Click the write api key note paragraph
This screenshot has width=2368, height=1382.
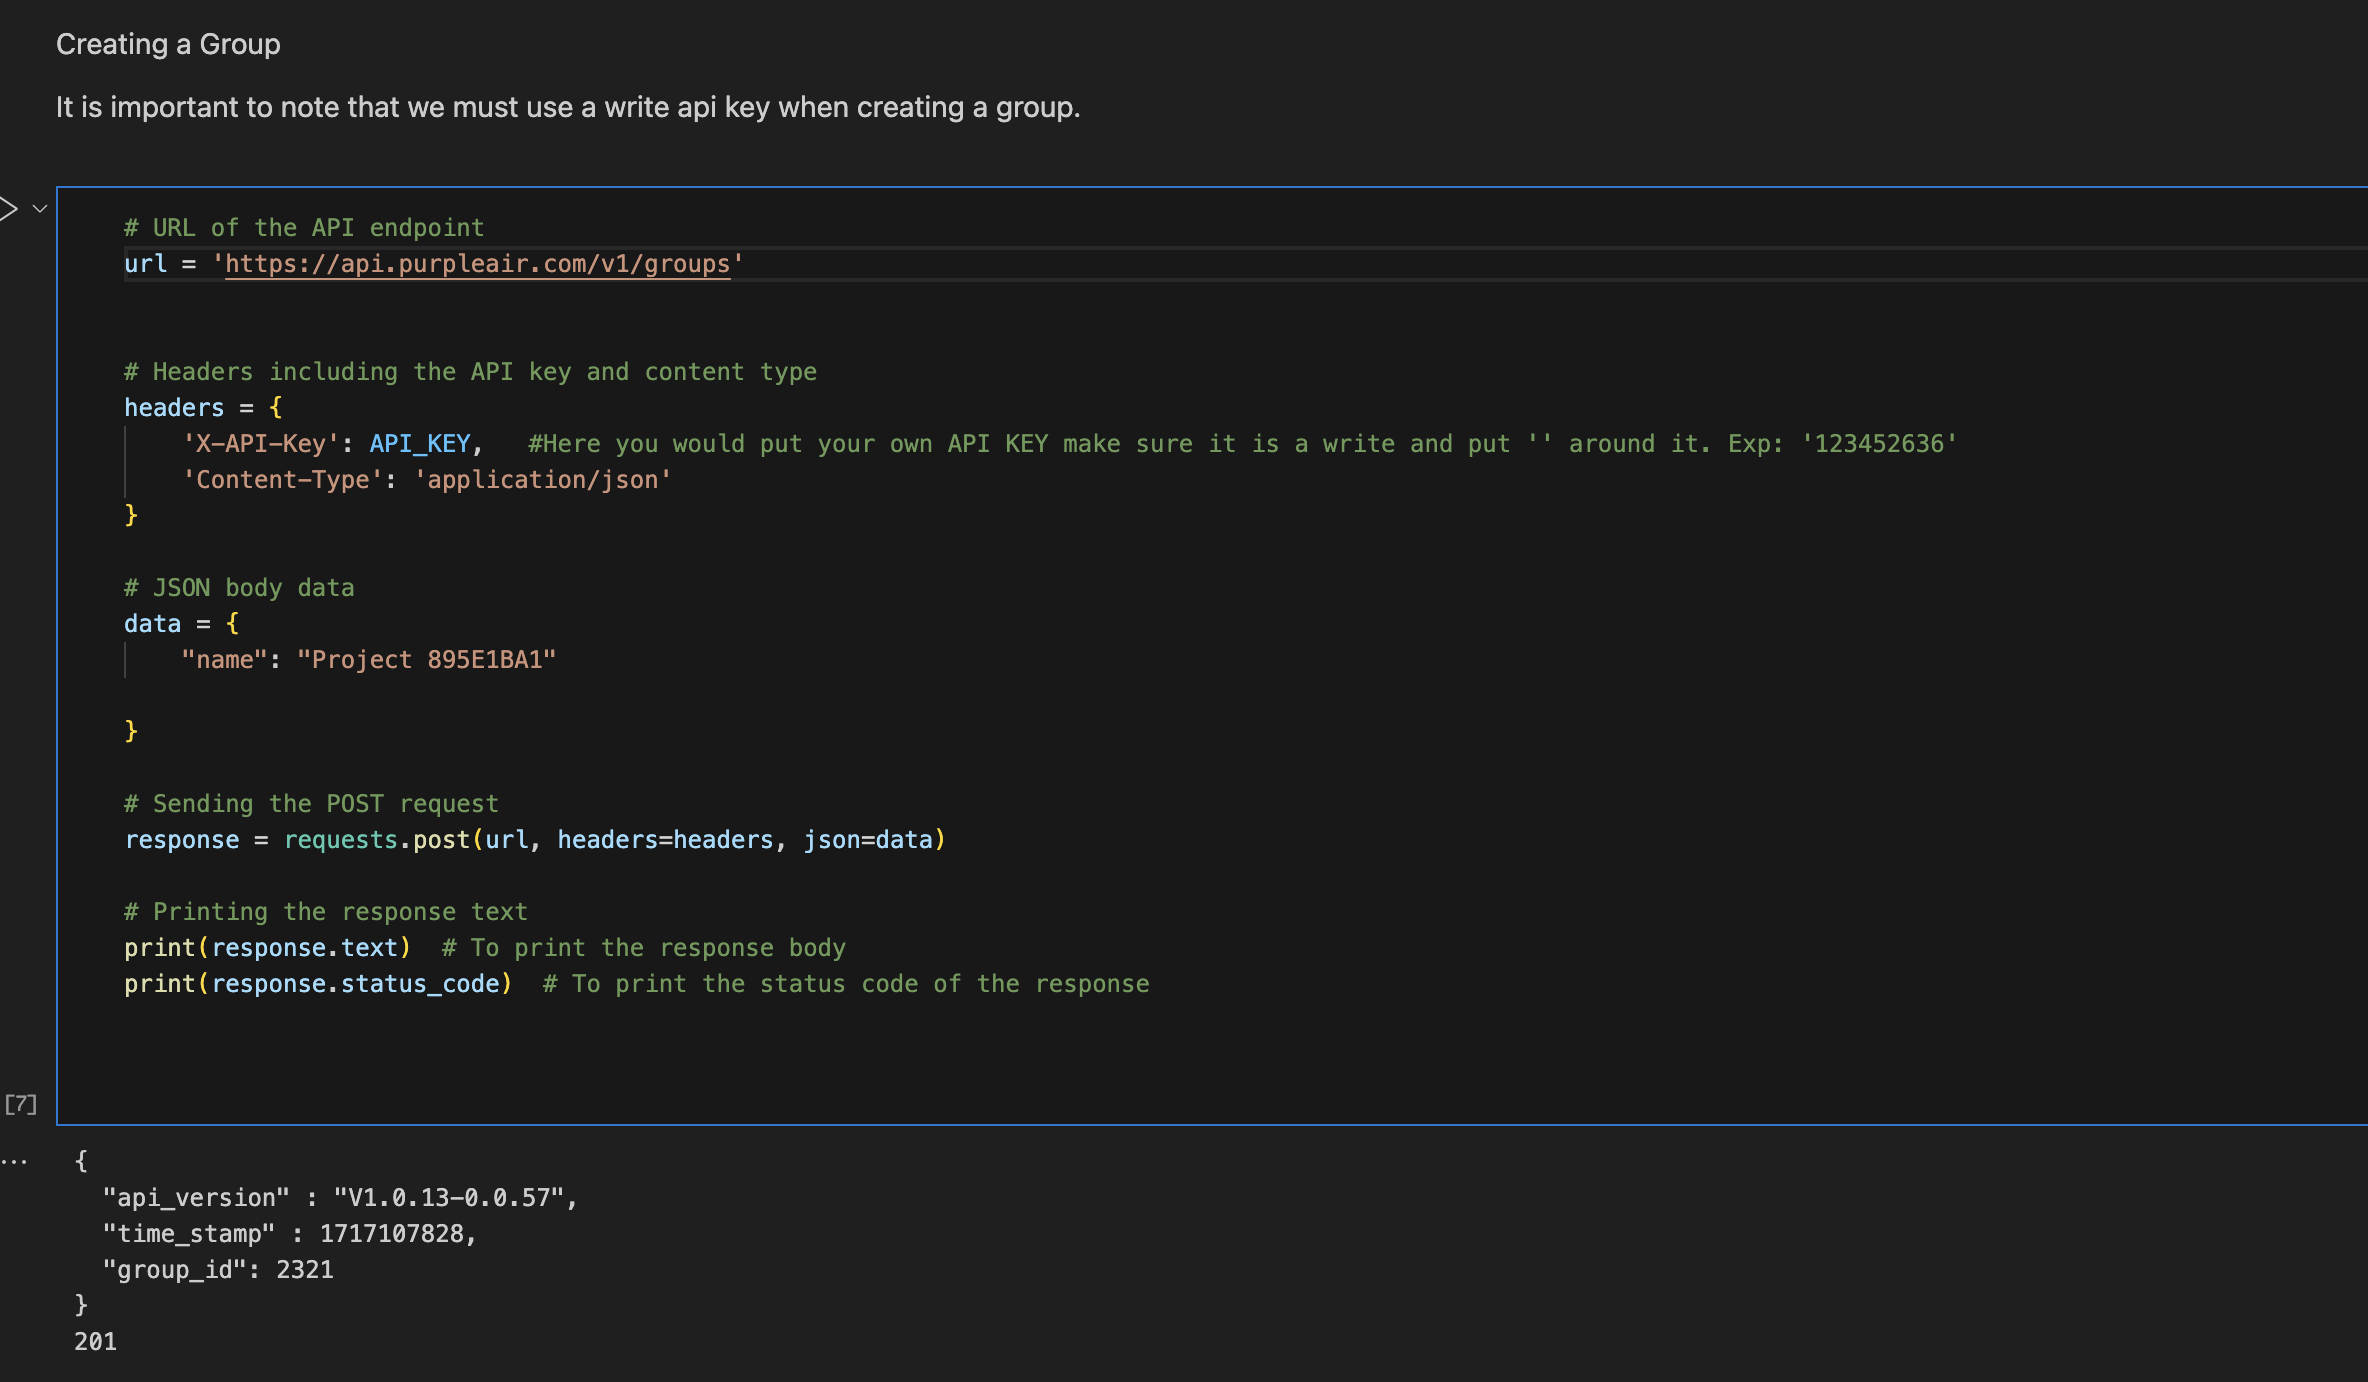point(568,107)
